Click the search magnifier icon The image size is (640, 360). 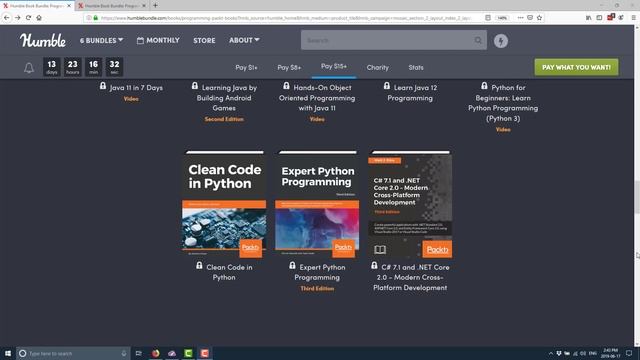point(478,40)
